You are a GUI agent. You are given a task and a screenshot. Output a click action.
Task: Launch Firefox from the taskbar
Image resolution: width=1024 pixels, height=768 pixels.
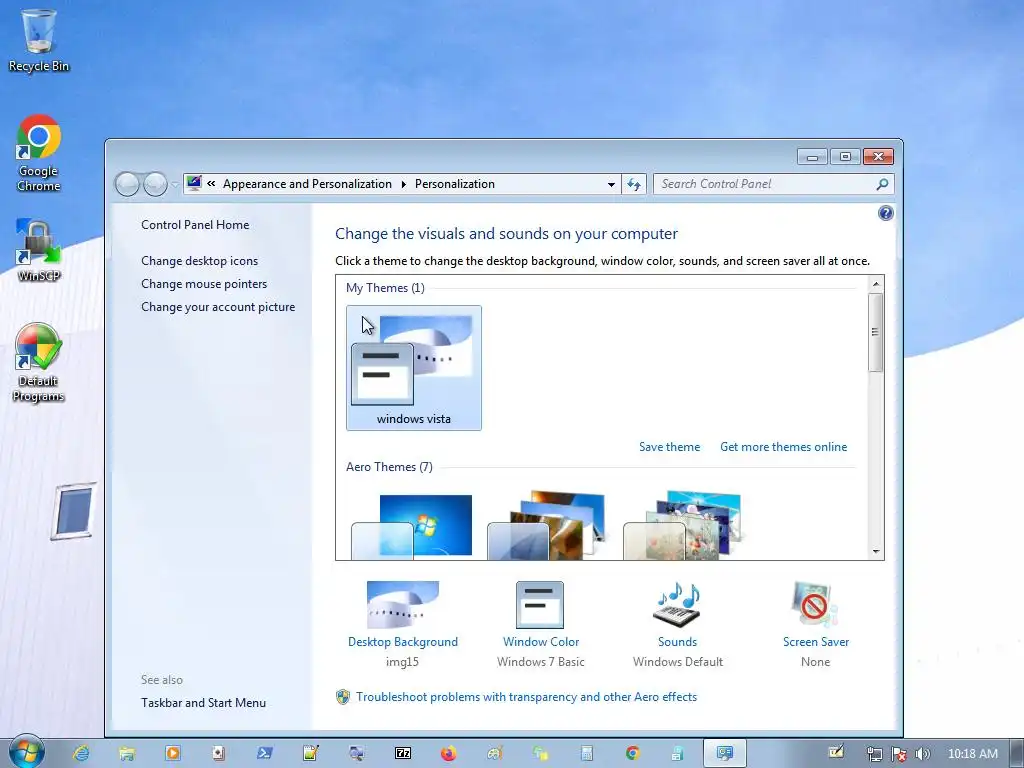coord(449,753)
